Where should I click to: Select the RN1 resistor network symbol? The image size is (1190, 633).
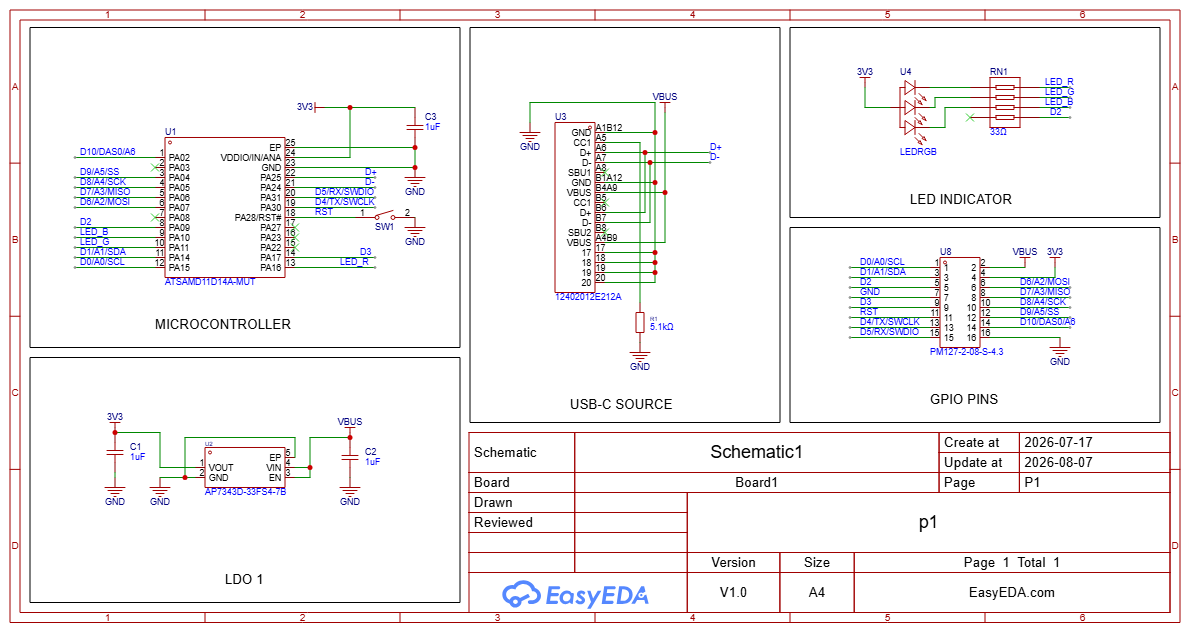[x=1005, y=102]
